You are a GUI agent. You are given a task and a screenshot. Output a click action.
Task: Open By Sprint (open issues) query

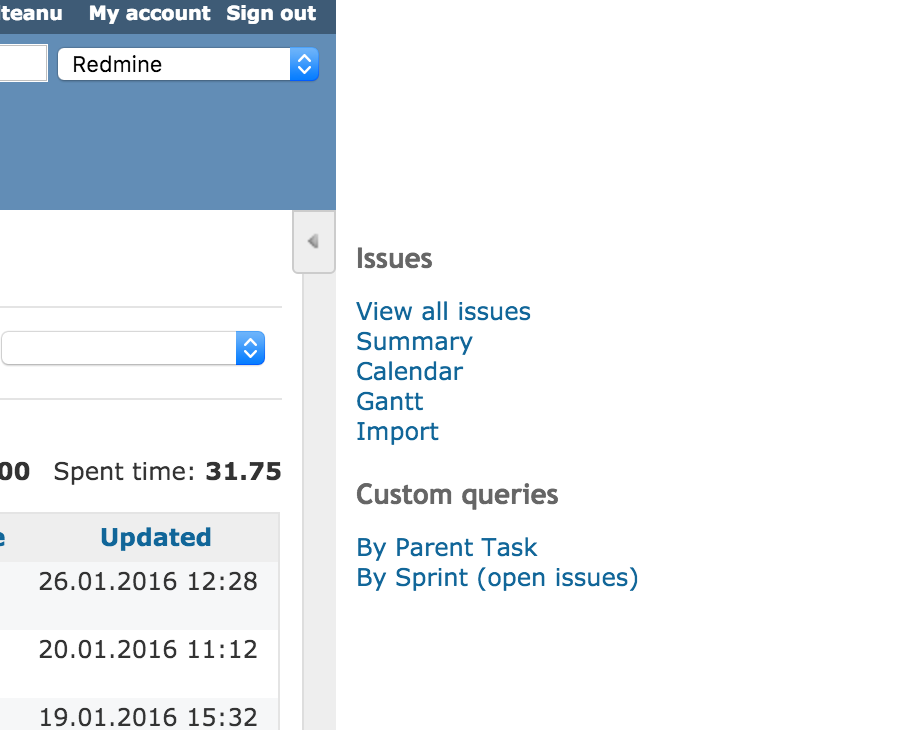pos(497,577)
